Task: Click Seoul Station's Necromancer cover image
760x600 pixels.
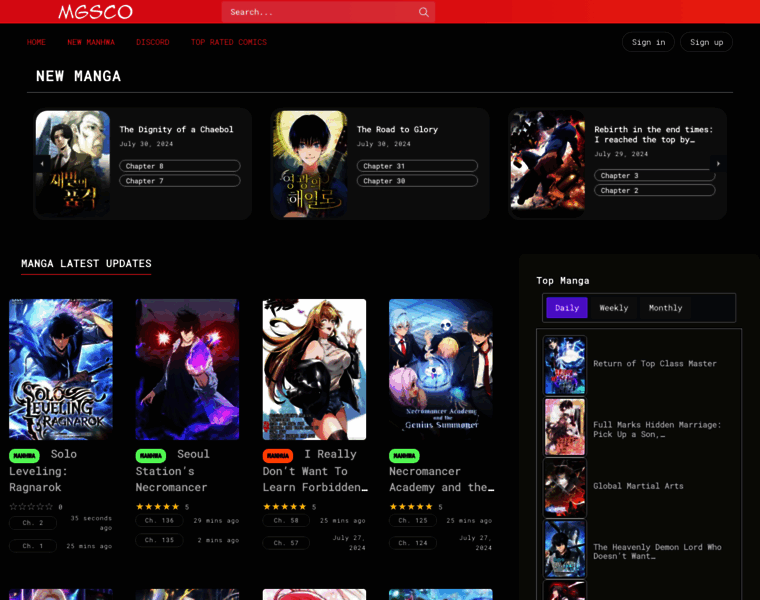Action: pos(188,369)
